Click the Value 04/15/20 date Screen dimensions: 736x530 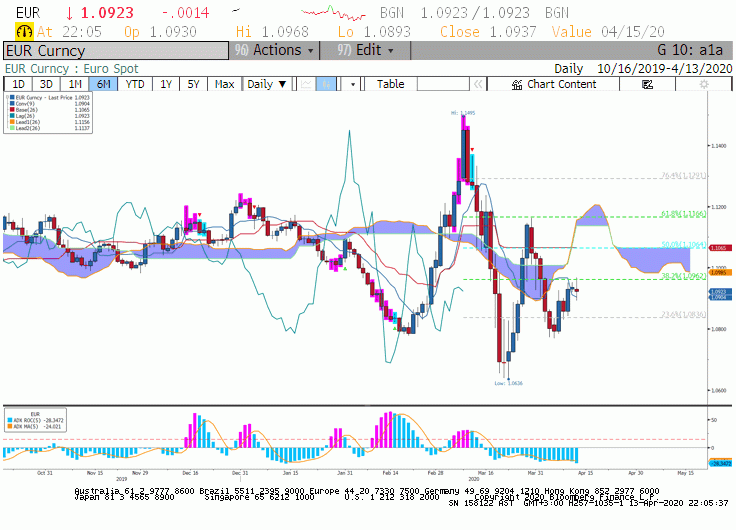click(608, 32)
